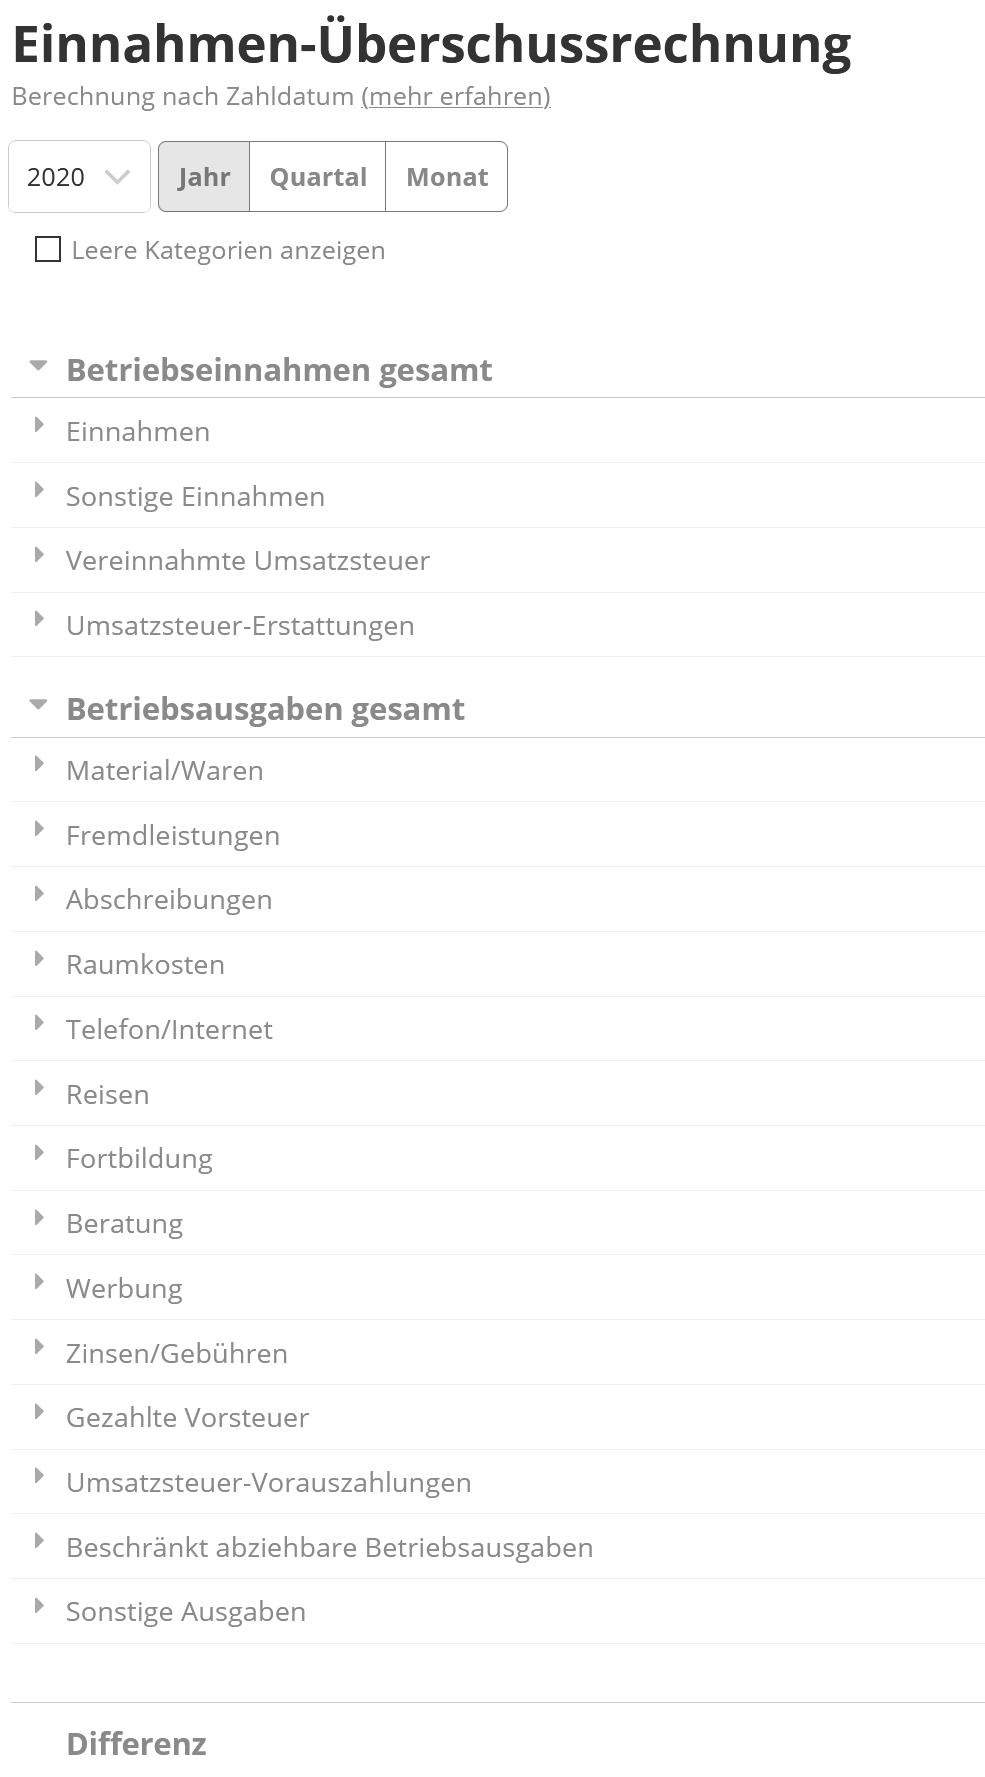Expand Telefon/Internet arrow
Screen dimensions: 985x1777
(x=39, y=1023)
